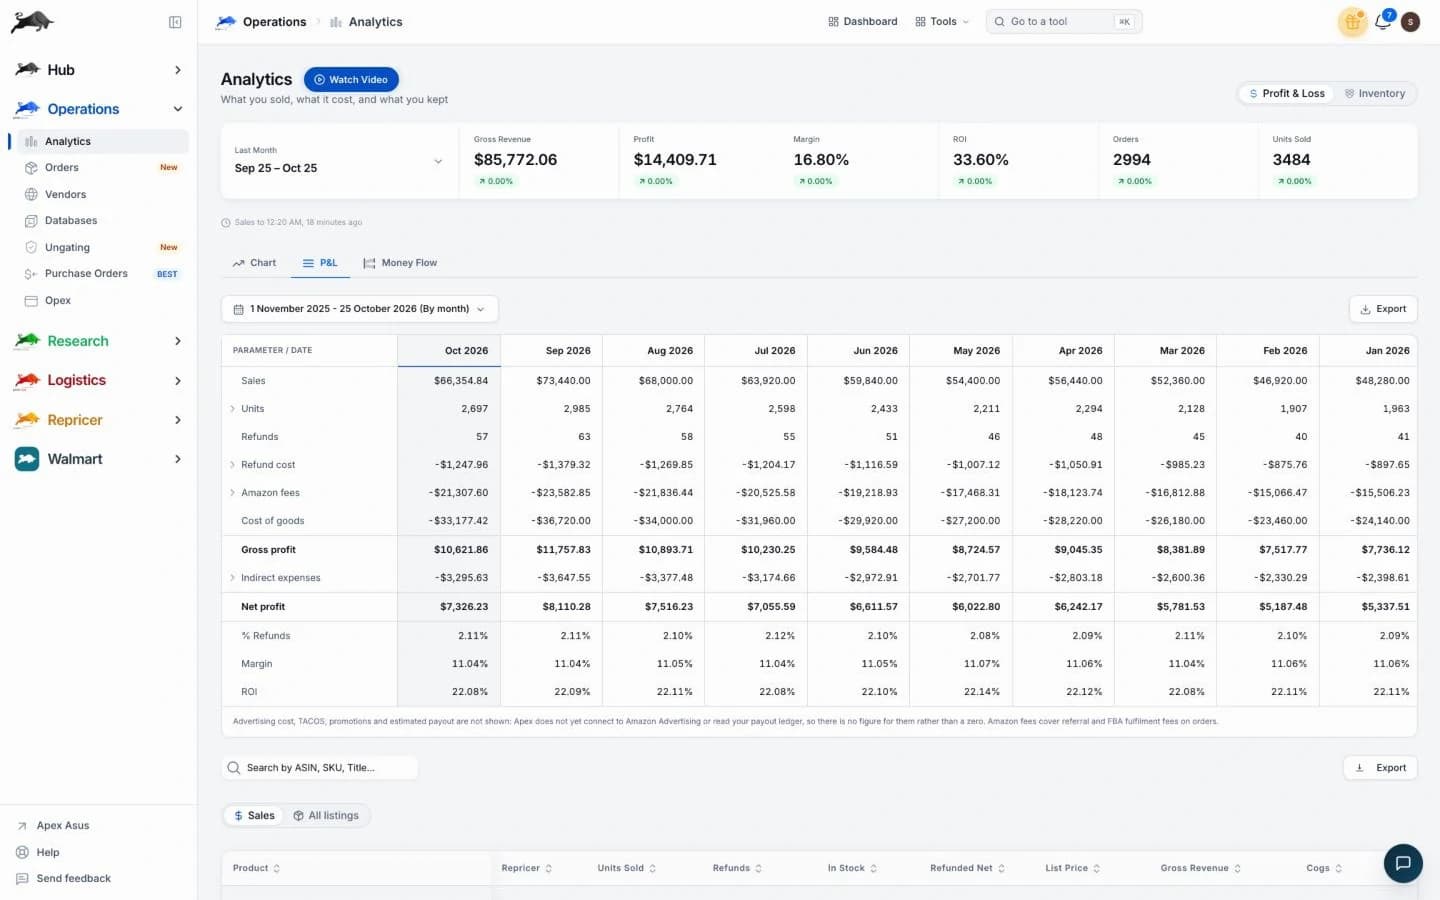Open the P&L period dropdown
1440x900 pixels.
click(359, 309)
